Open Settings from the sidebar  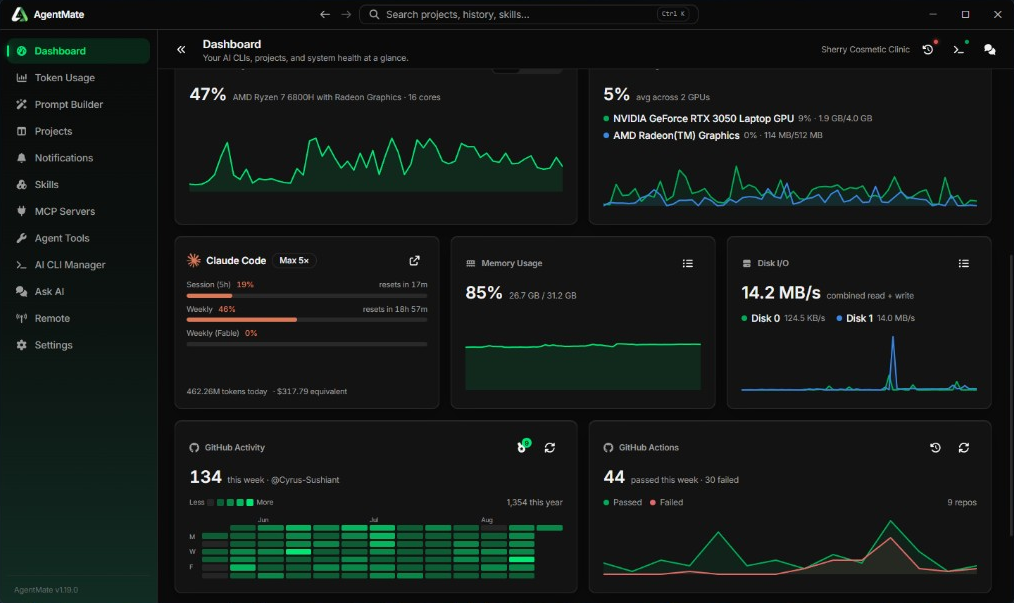point(78,345)
